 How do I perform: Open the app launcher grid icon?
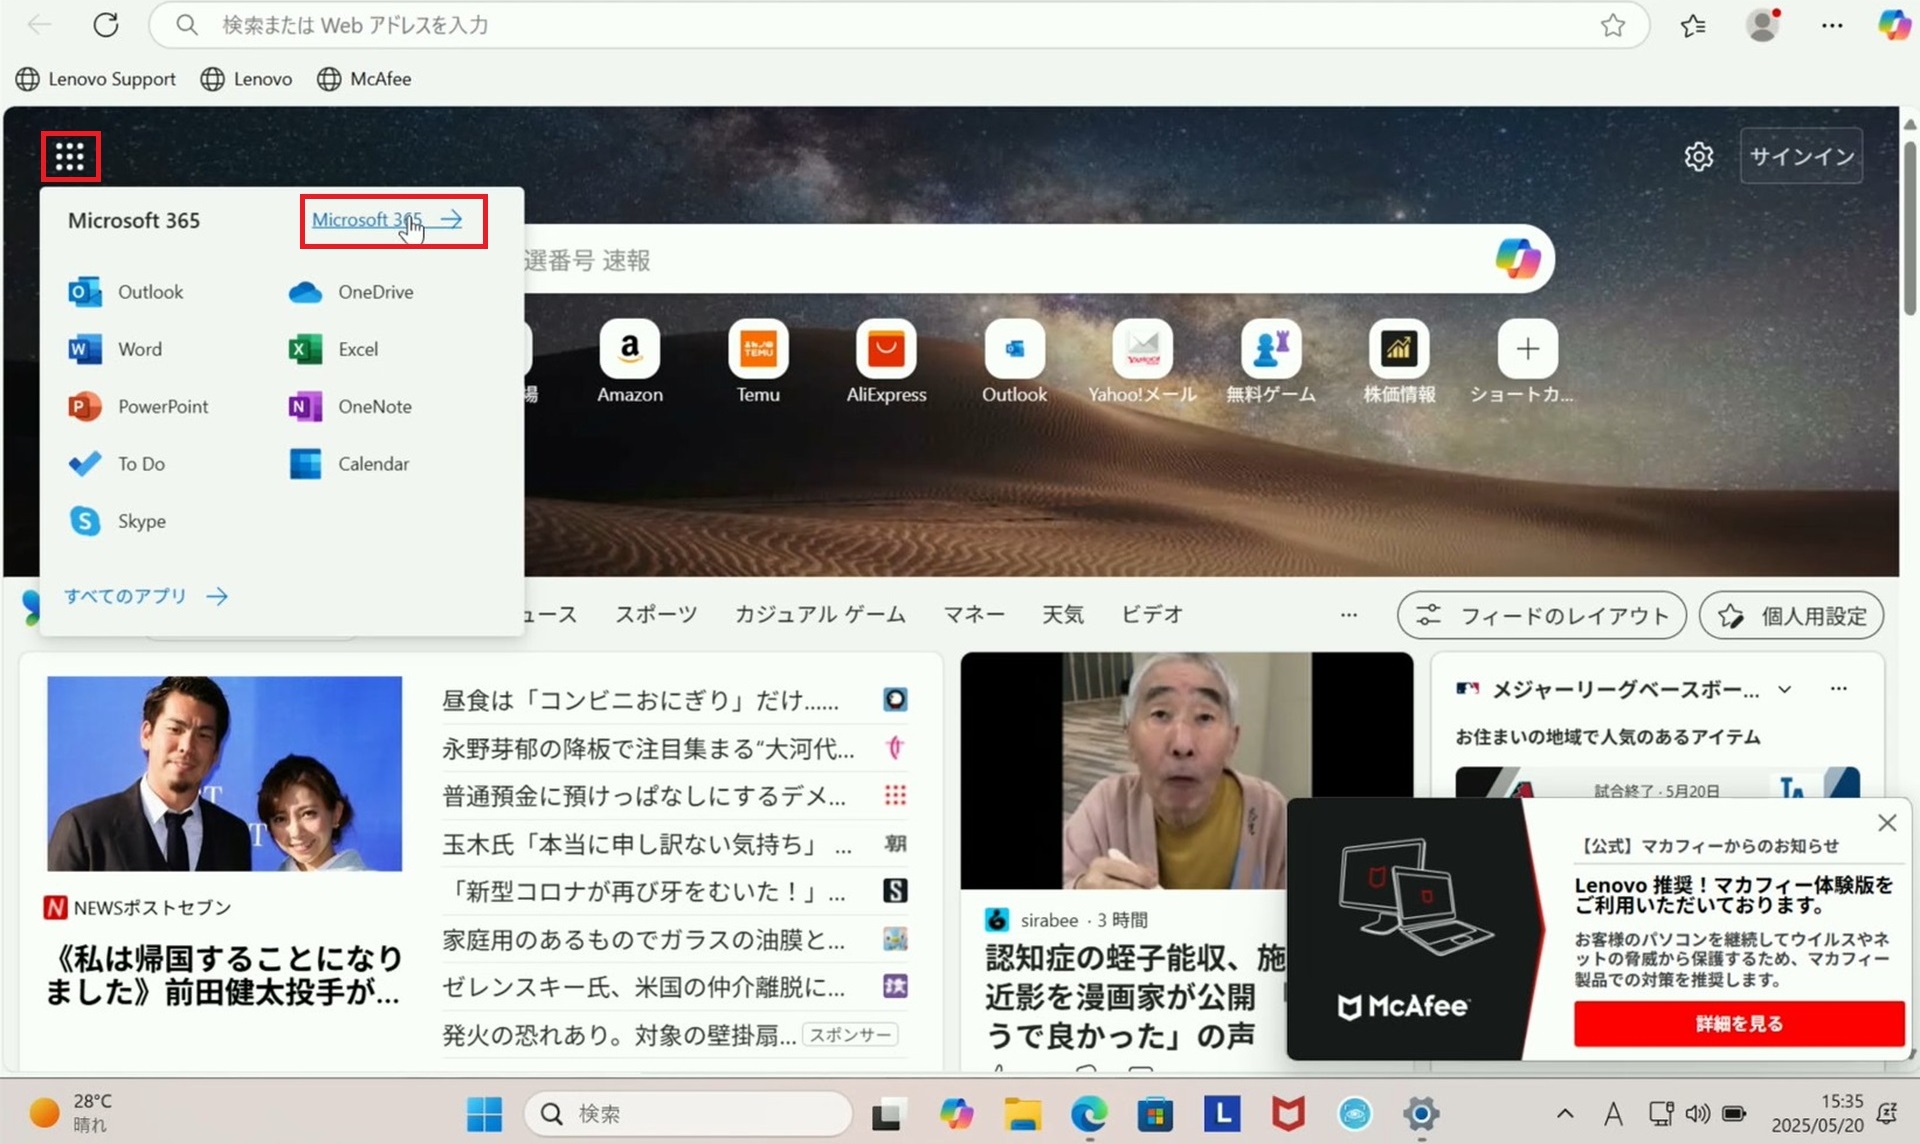(70, 156)
